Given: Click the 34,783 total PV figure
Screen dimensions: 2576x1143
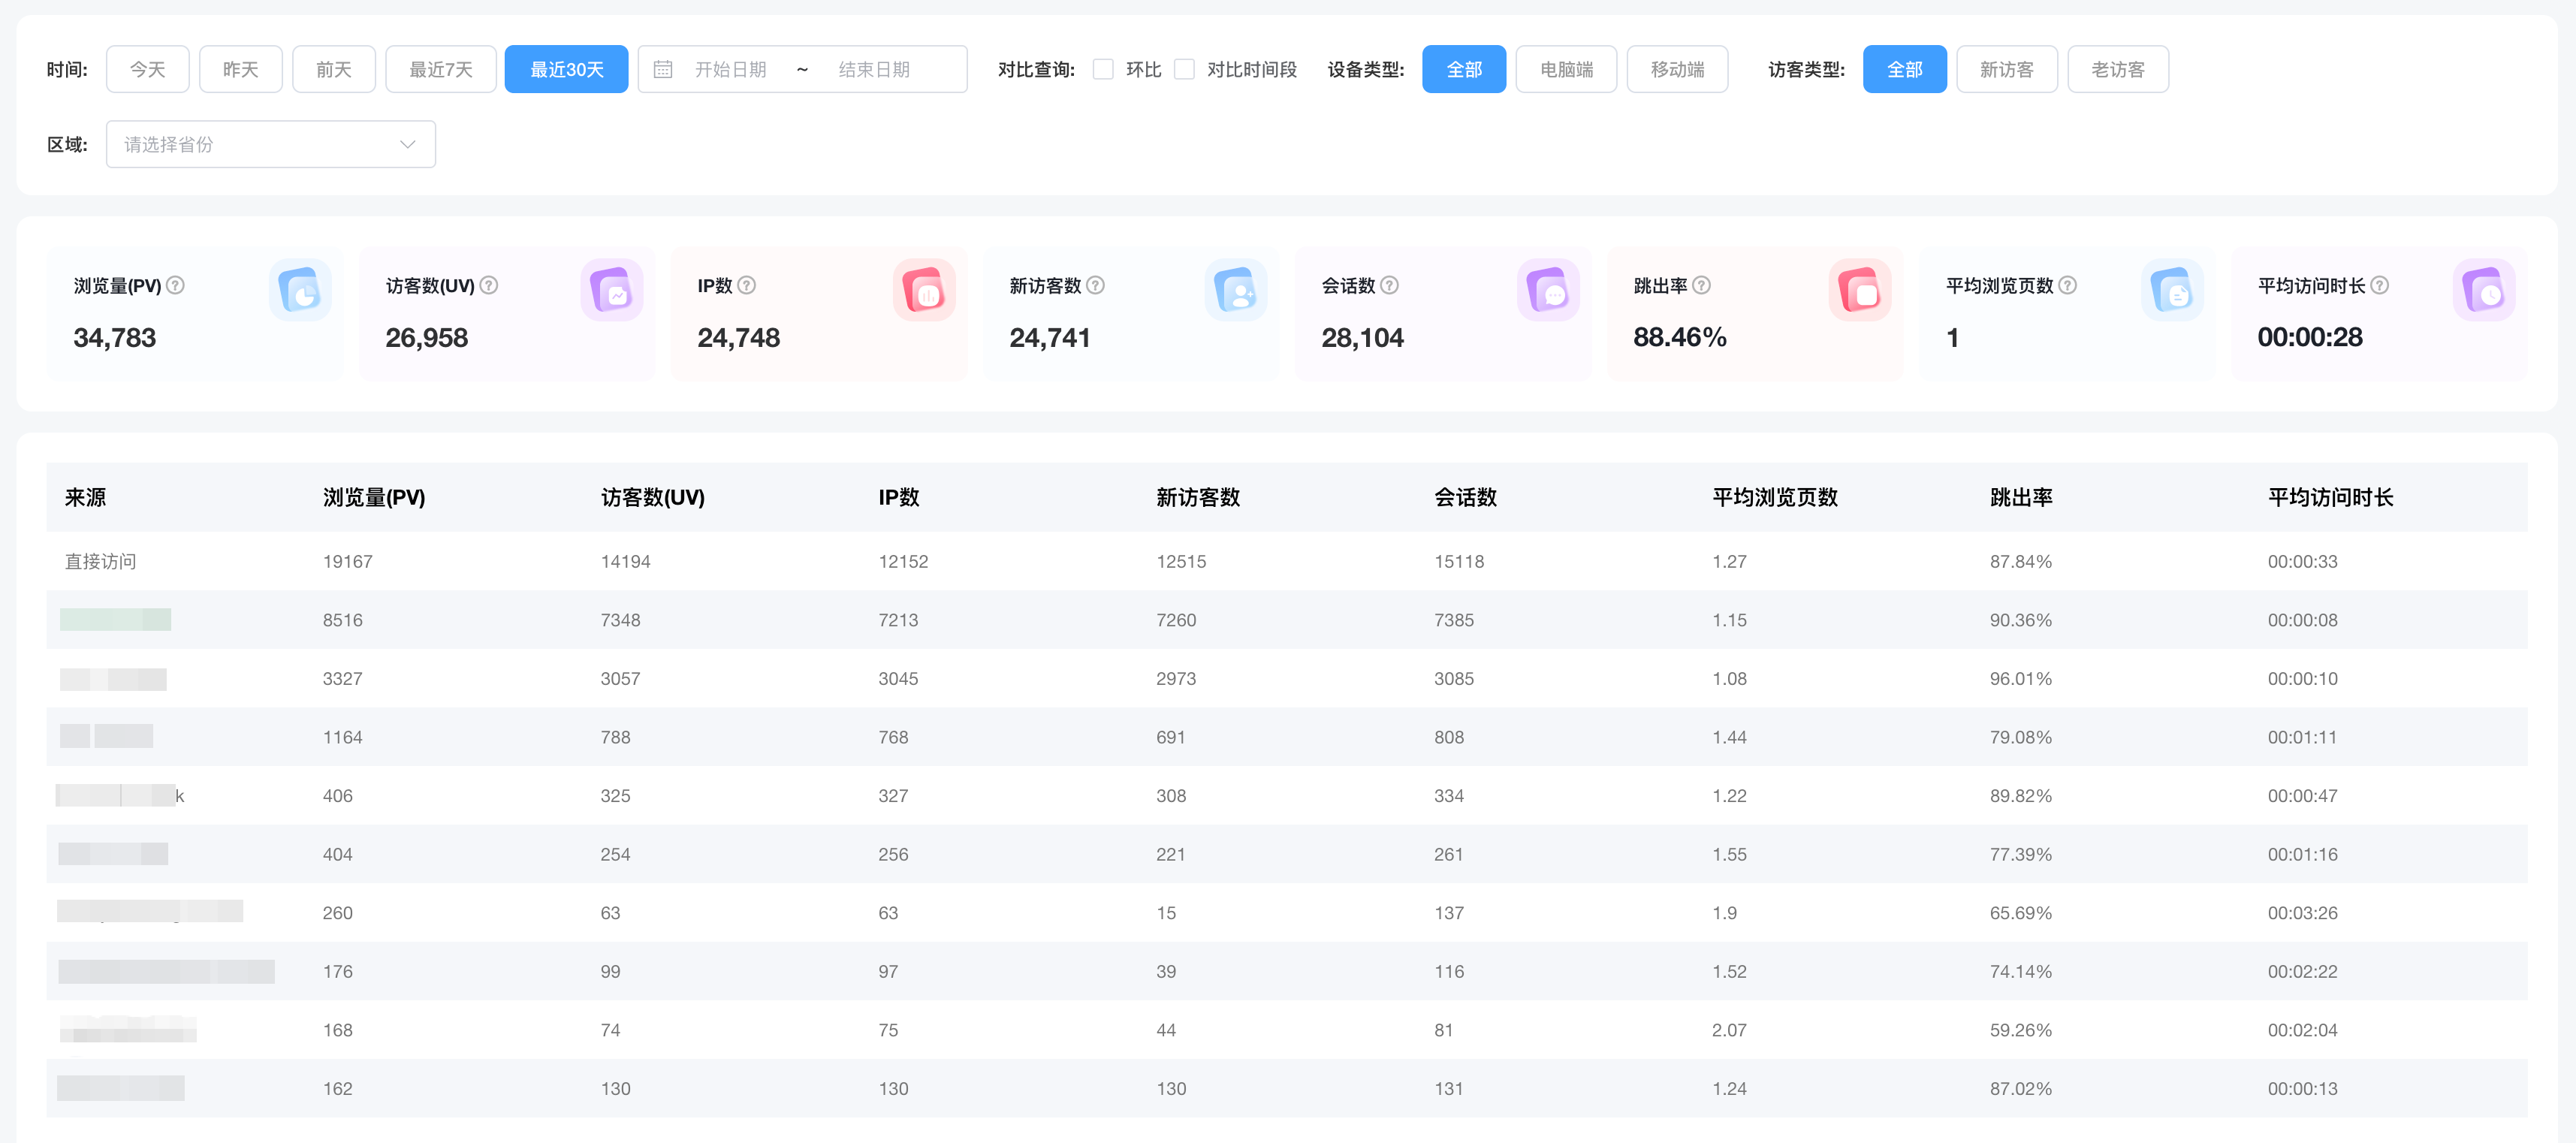Looking at the screenshot, I should (115, 338).
